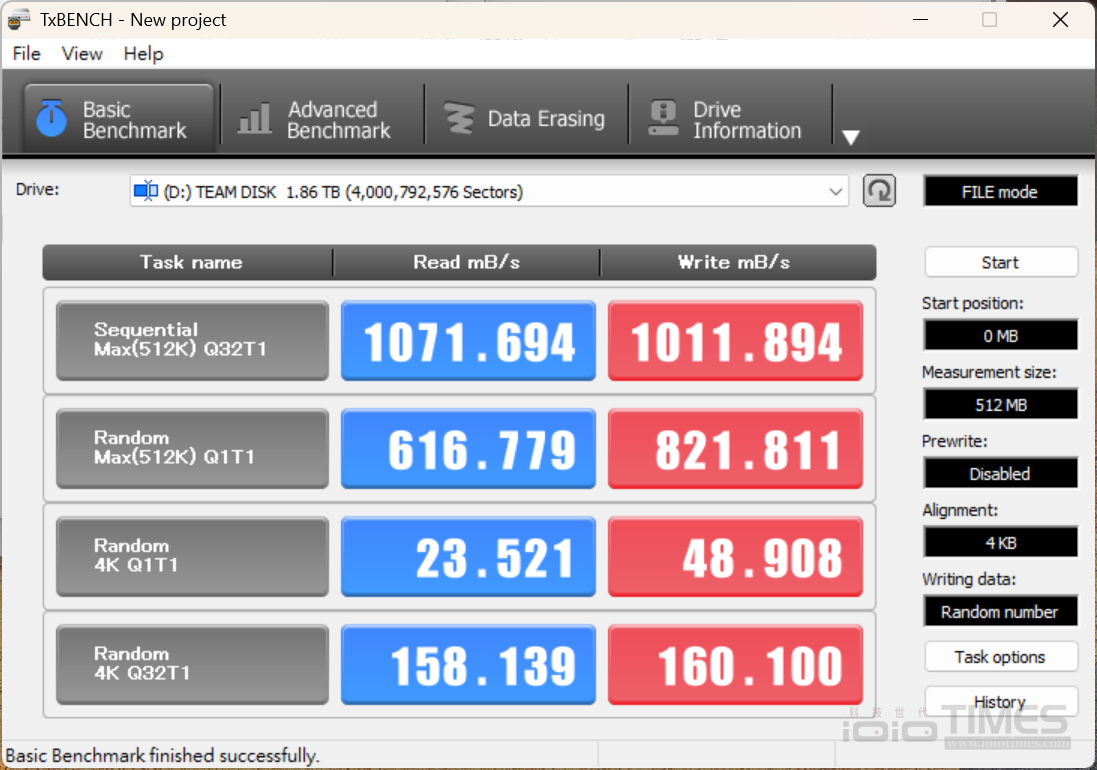The image size is (1097, 770).
Task: Click the drive refresh icon
Action: pos(879,190)
